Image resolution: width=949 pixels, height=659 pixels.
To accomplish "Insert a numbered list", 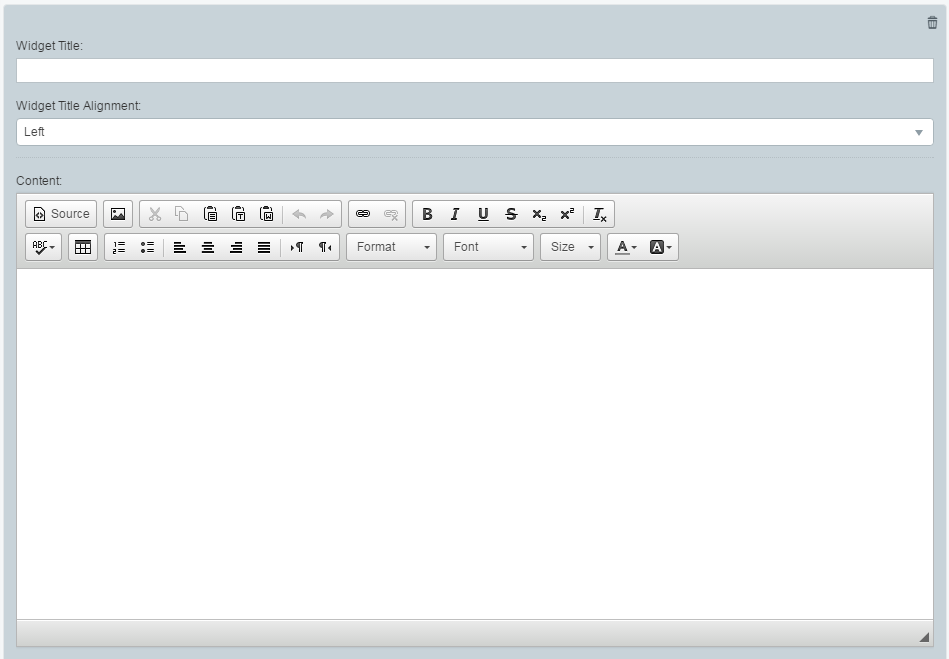I will tap(119, 247).
